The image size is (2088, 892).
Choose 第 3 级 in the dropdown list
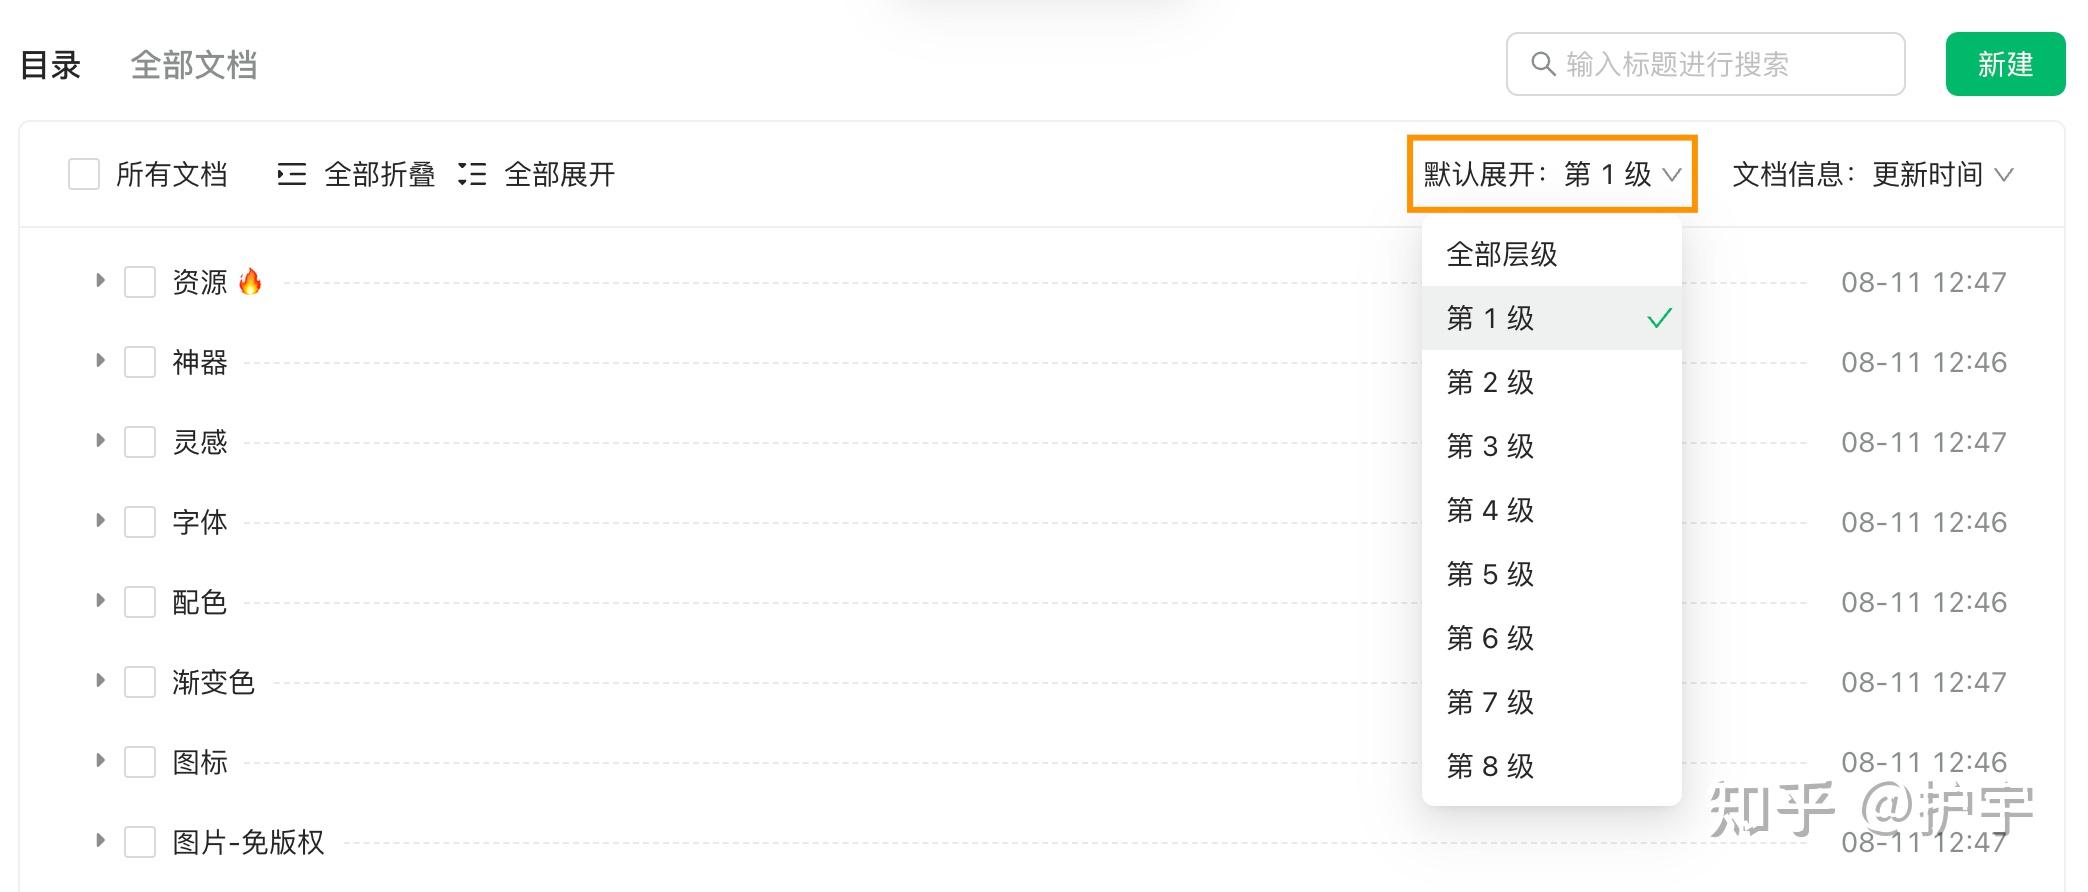point(1552,446)
